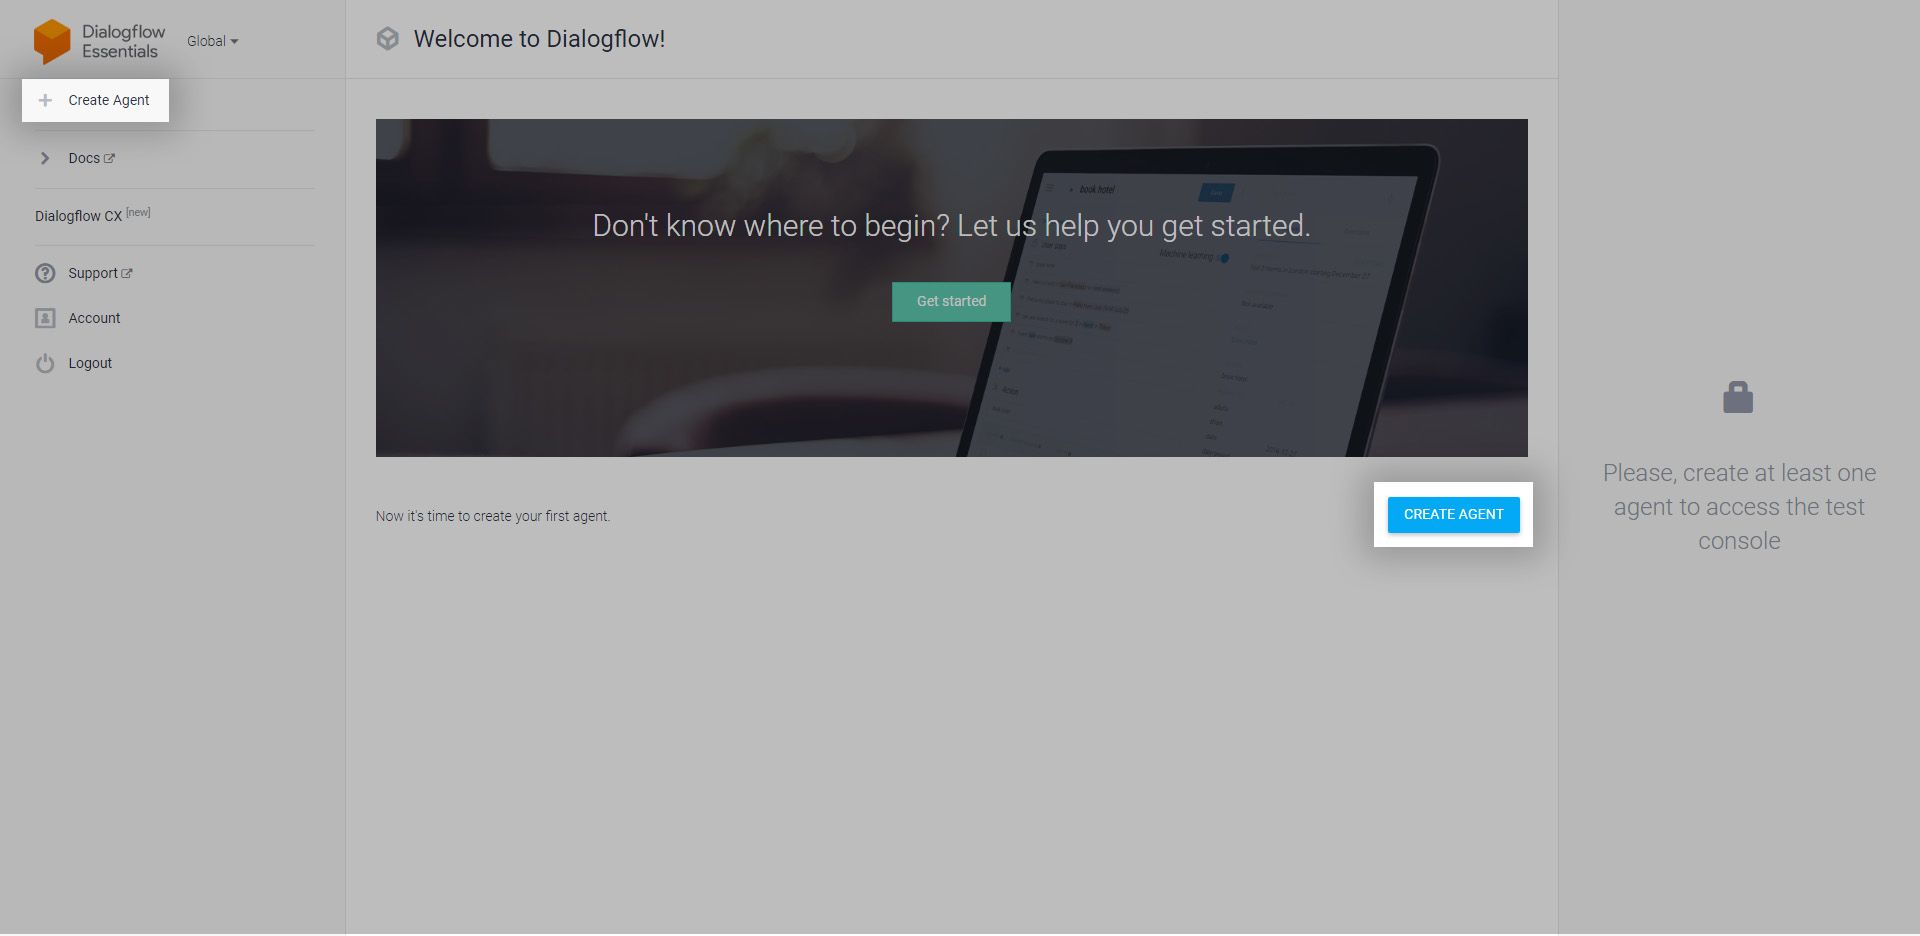The width and height of the screenshot is (1920, 936).
Task: Click the external link icon next to Support
Action: (127, 273)
